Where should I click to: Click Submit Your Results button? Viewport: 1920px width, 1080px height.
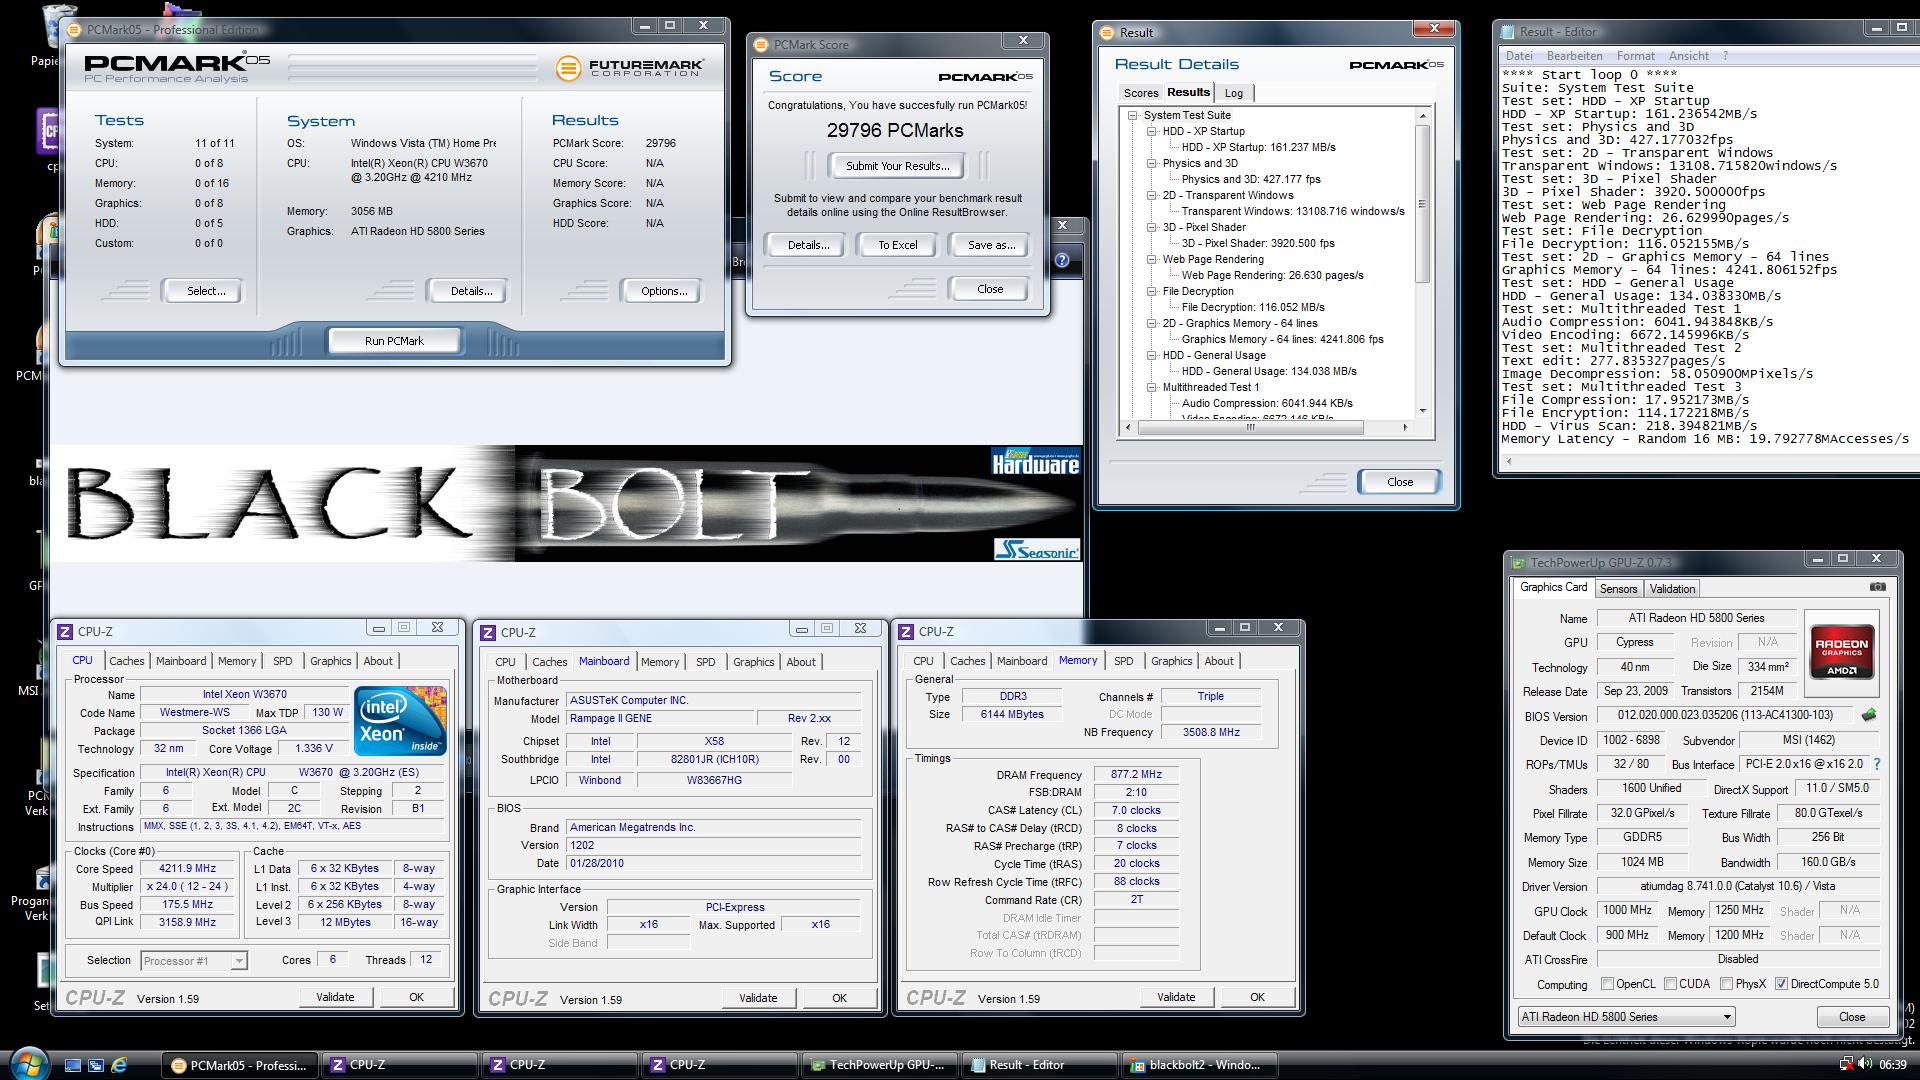(x=897, y=166)
